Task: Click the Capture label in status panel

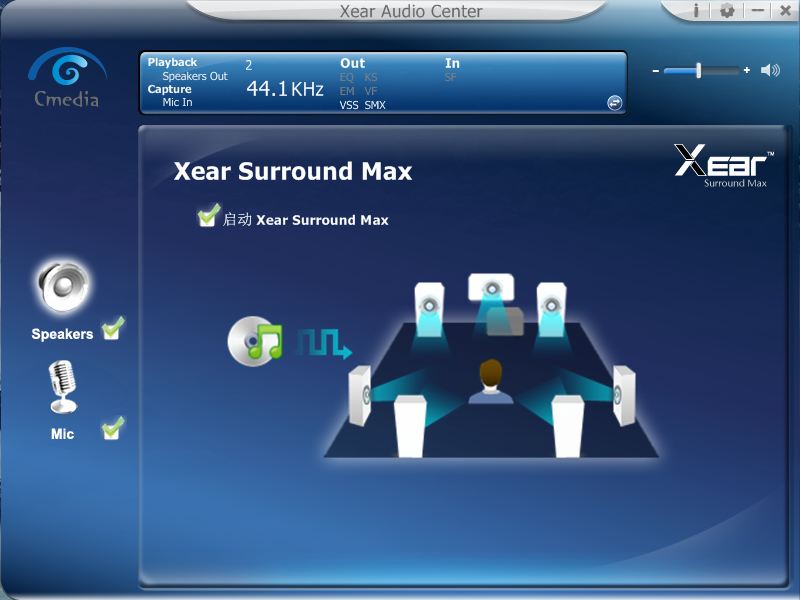Action: point(169,89)
